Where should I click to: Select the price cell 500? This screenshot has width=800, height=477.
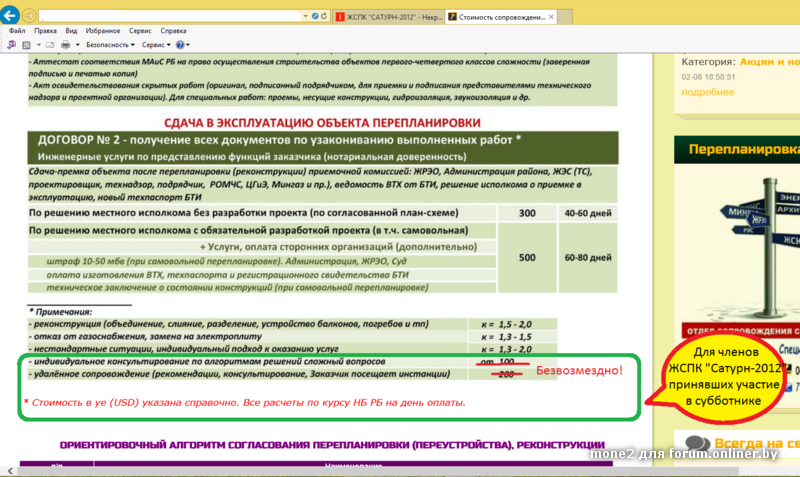point(527,258)
